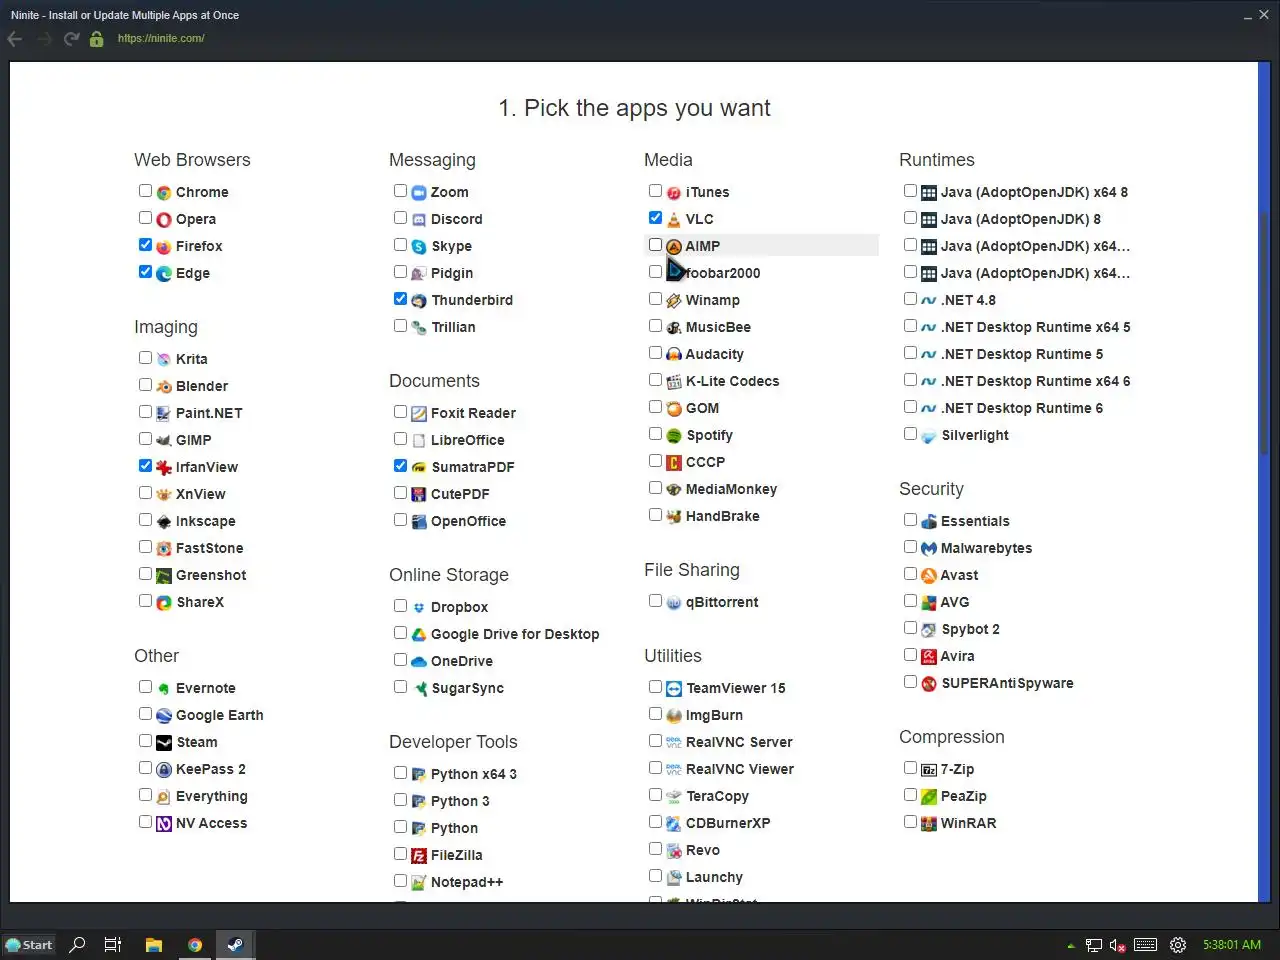Check the Paint.NET checkbox

tap(145, 411)
